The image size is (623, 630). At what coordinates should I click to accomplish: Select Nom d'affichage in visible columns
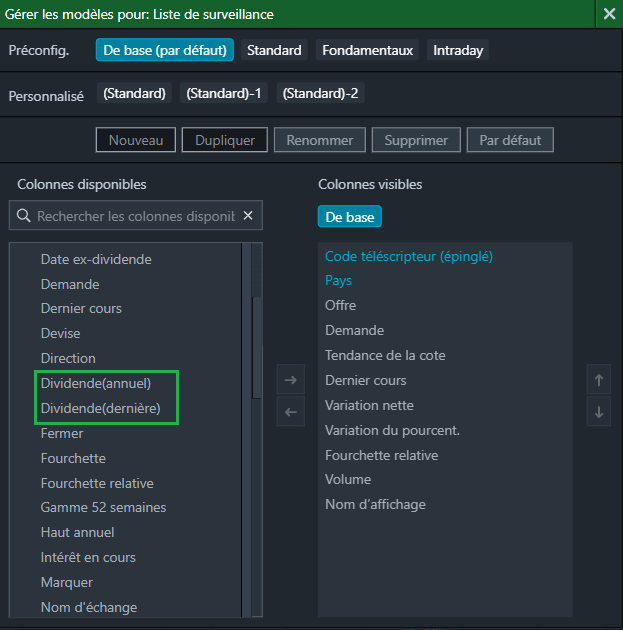tap(375, 505)
